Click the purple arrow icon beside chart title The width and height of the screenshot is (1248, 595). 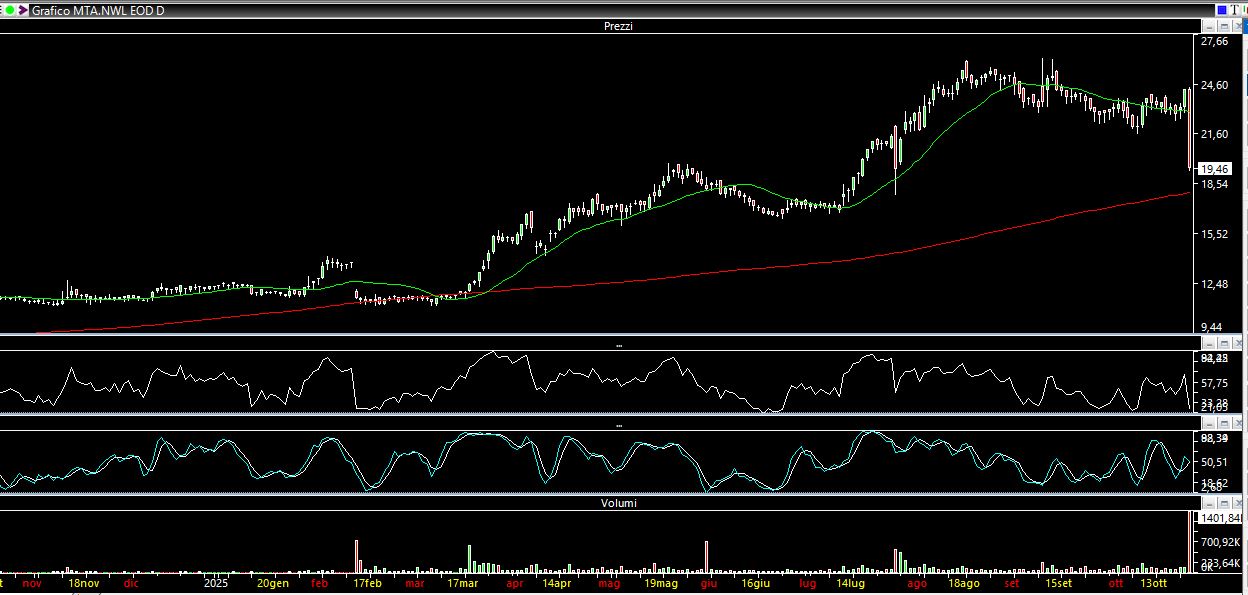[22, 9]
